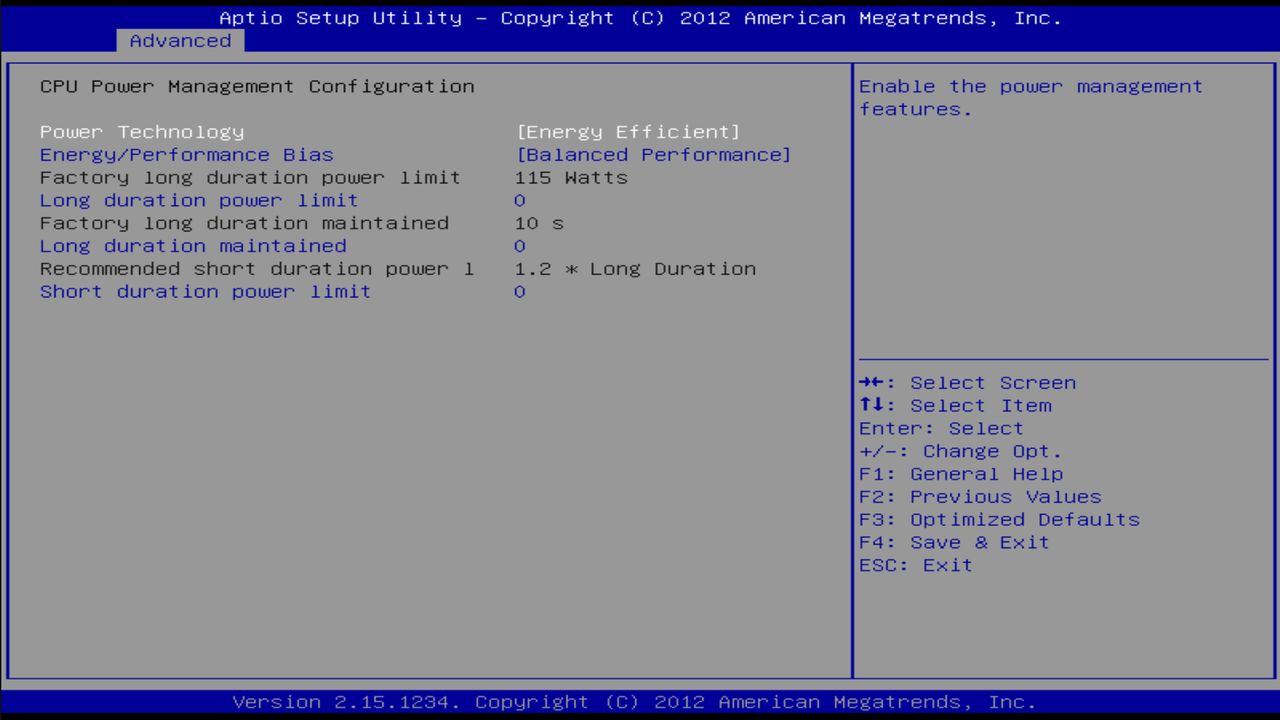Select the Short duration power limit label
The width and height of the screenshot is (1280, 720).
pyautogui.click(x=206, y=292)
